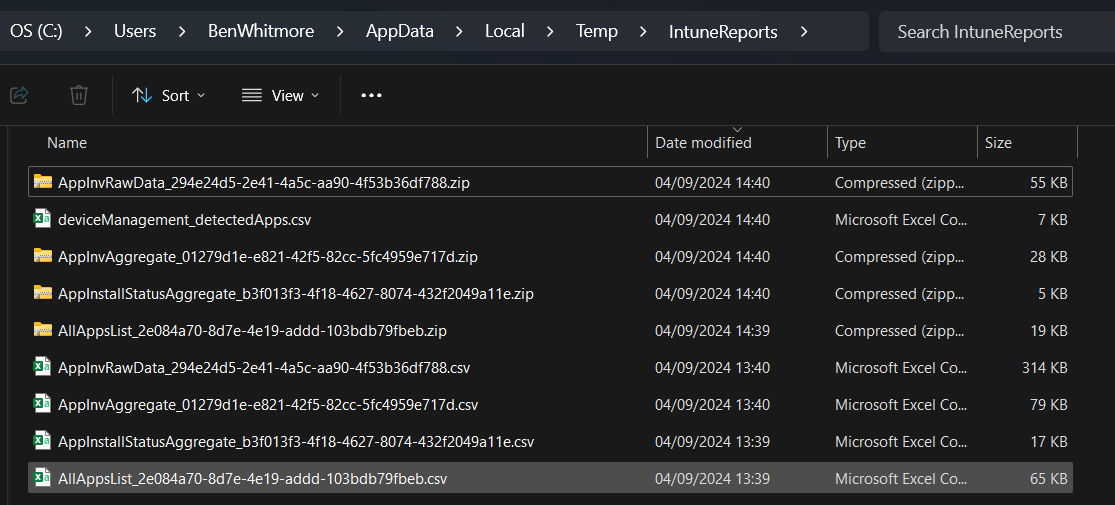This screenshot has width=1115, height=505.
Task: Expand chevron after Local breadcrumb
Action: [x=551, y=31]
